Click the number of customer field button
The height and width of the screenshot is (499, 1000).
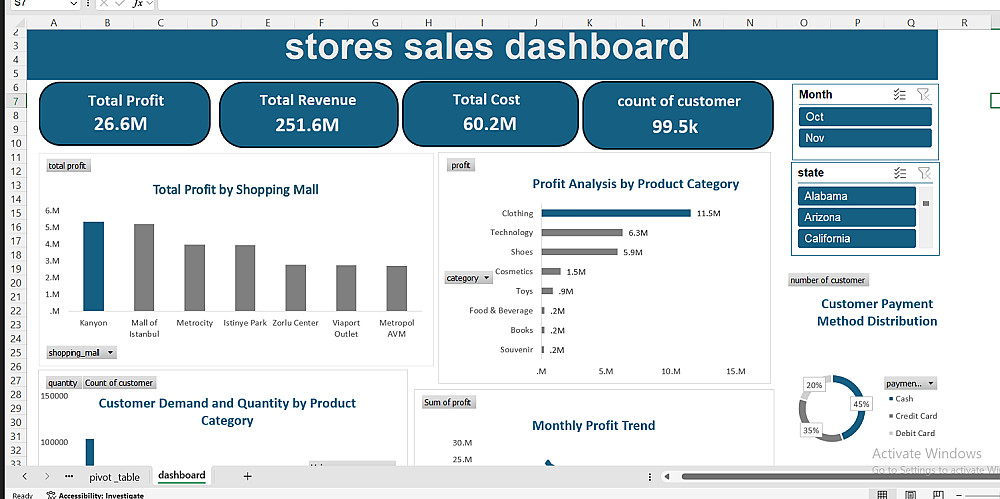828,280
